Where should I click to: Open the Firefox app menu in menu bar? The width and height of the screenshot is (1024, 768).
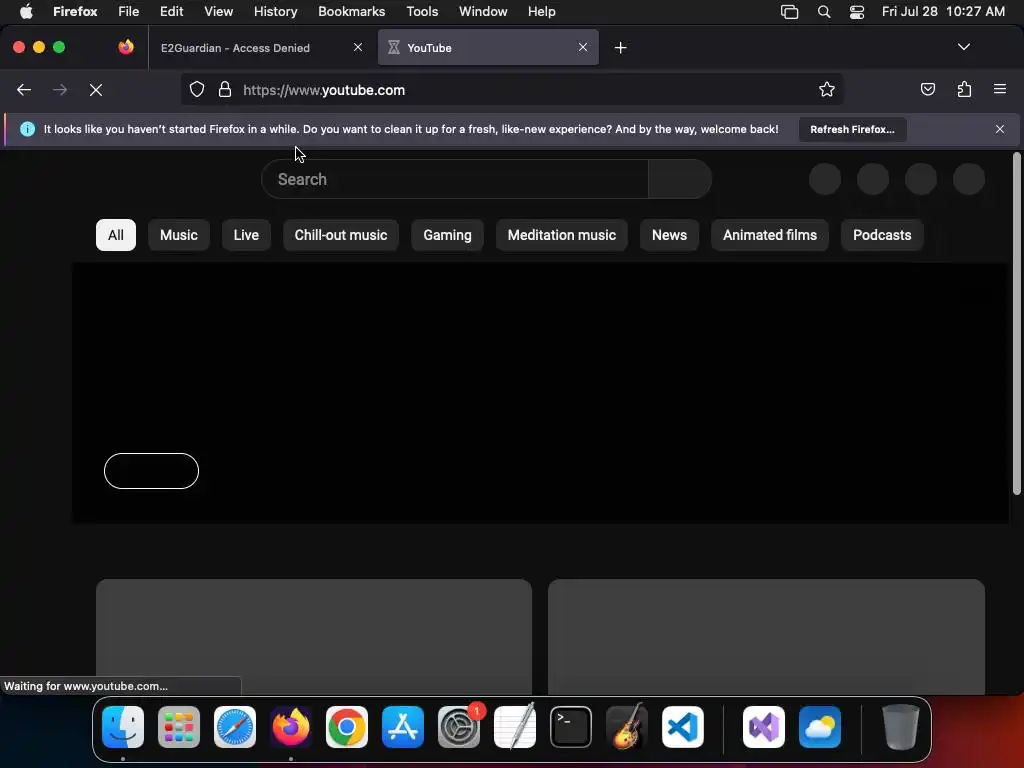[75, 11]
